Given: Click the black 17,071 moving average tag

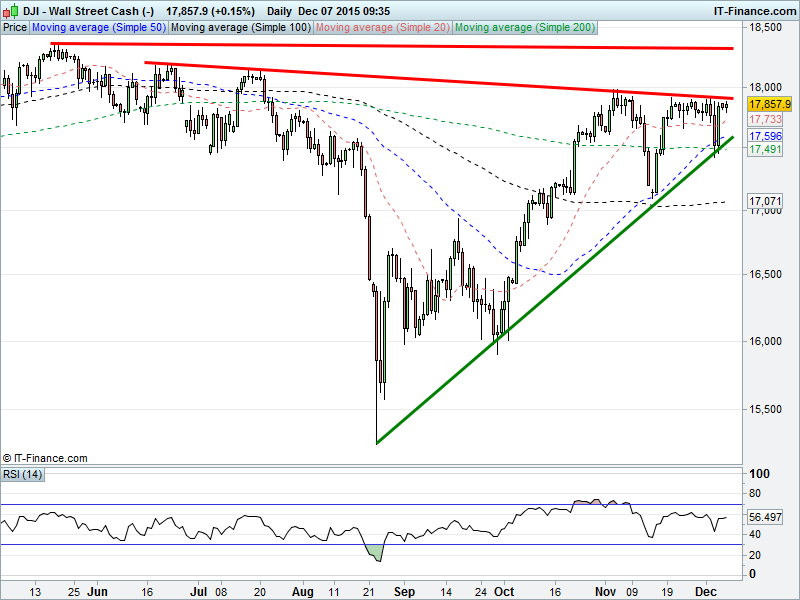Looking at the screenshot, I should (x=766, y=202).
